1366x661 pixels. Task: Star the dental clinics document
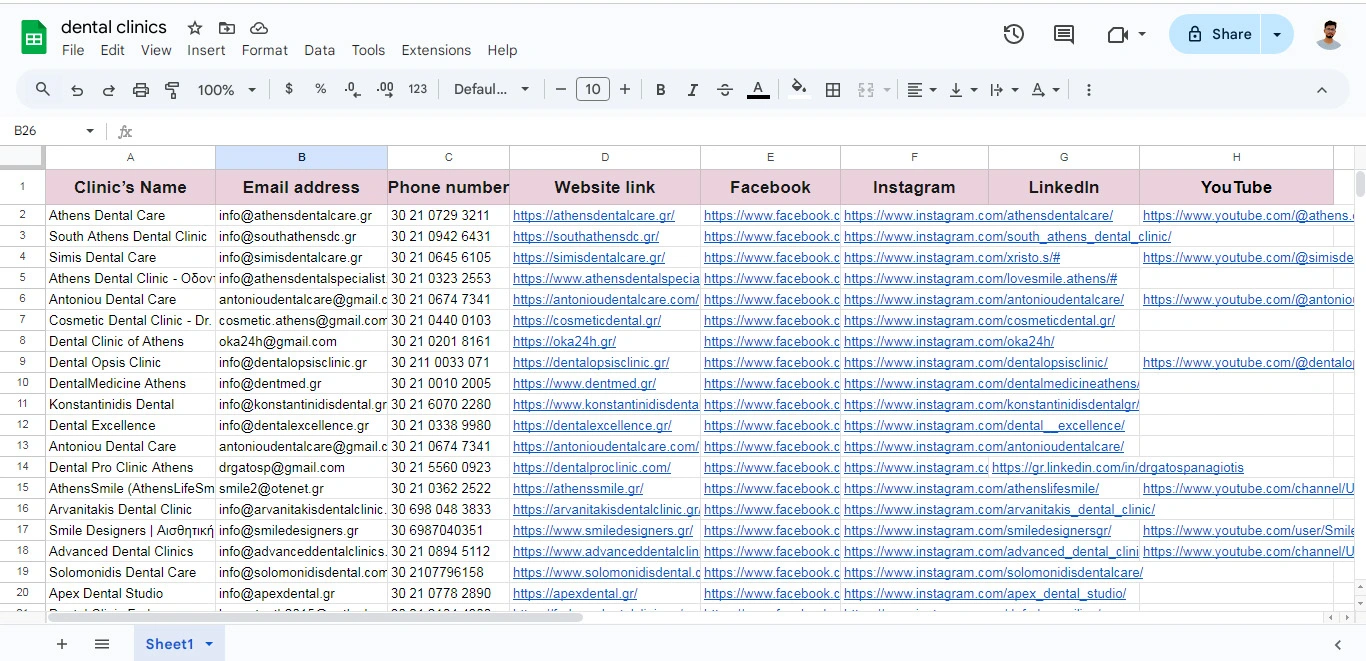pyautogui.click(x=195, y=28)
